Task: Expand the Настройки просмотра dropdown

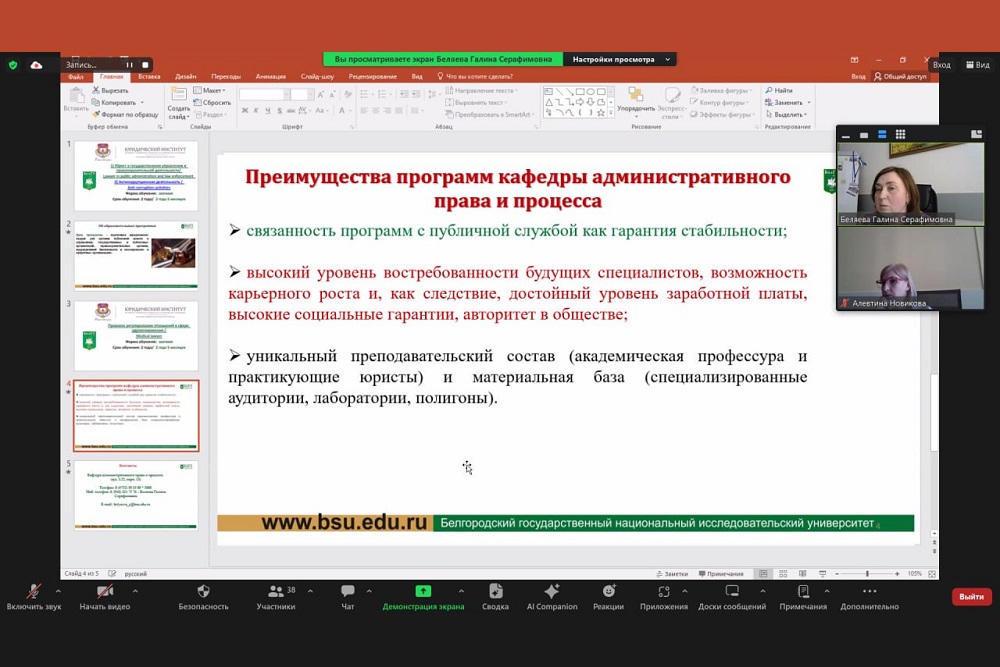Action: [x=619, y=59]
